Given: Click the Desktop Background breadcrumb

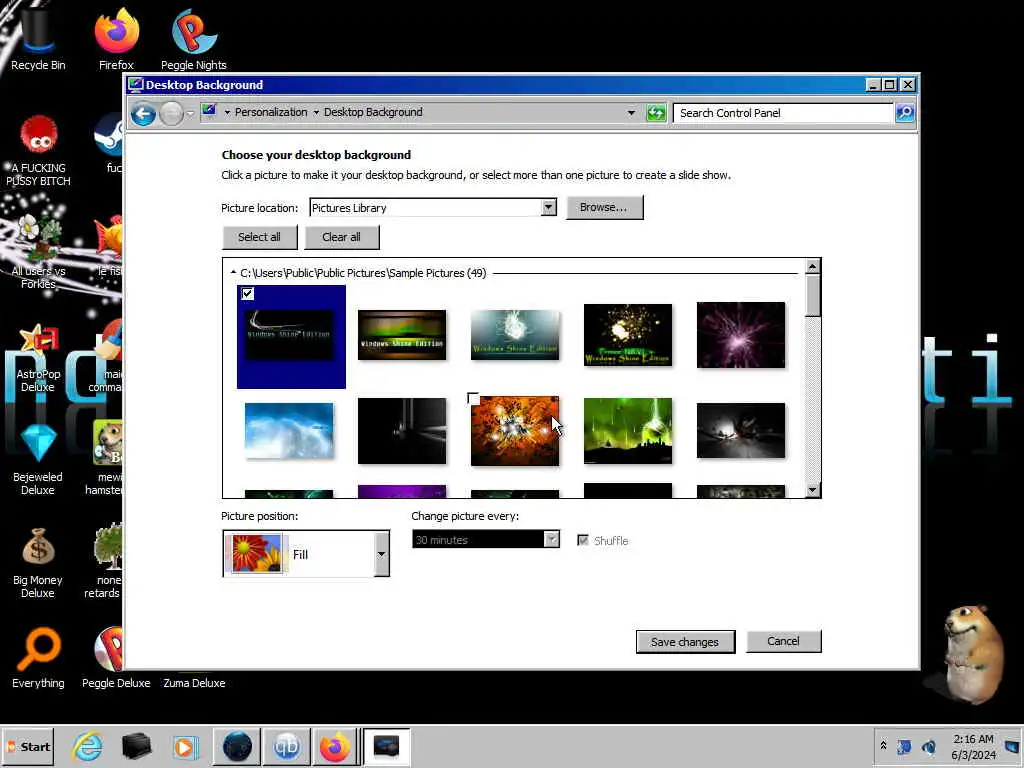Looking at the screenshot, I should pyautogui.click(x=373, y=112).
